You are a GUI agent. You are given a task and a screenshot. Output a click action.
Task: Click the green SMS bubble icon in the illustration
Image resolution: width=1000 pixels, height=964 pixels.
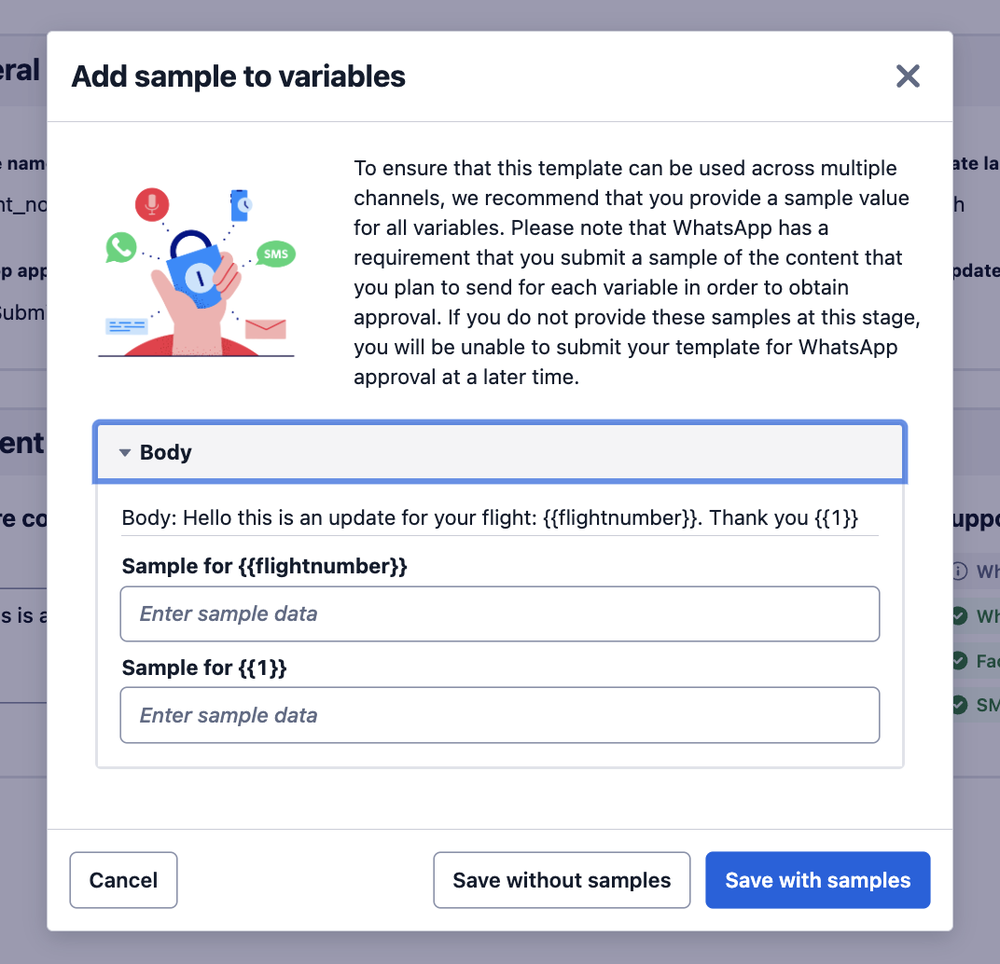coord(276,254)
